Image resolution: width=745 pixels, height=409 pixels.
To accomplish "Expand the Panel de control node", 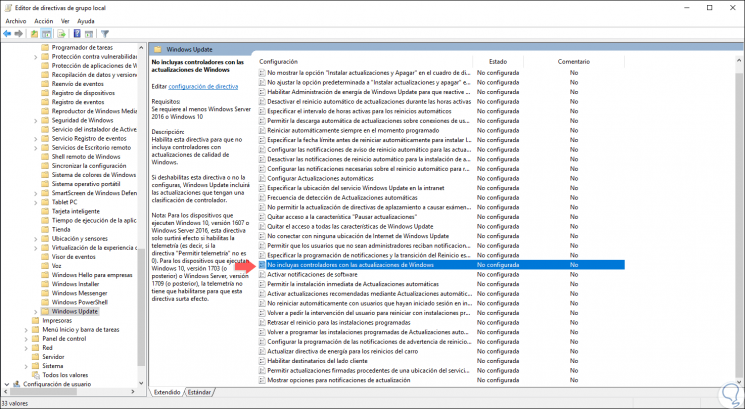I will click(x=26, y=339).
